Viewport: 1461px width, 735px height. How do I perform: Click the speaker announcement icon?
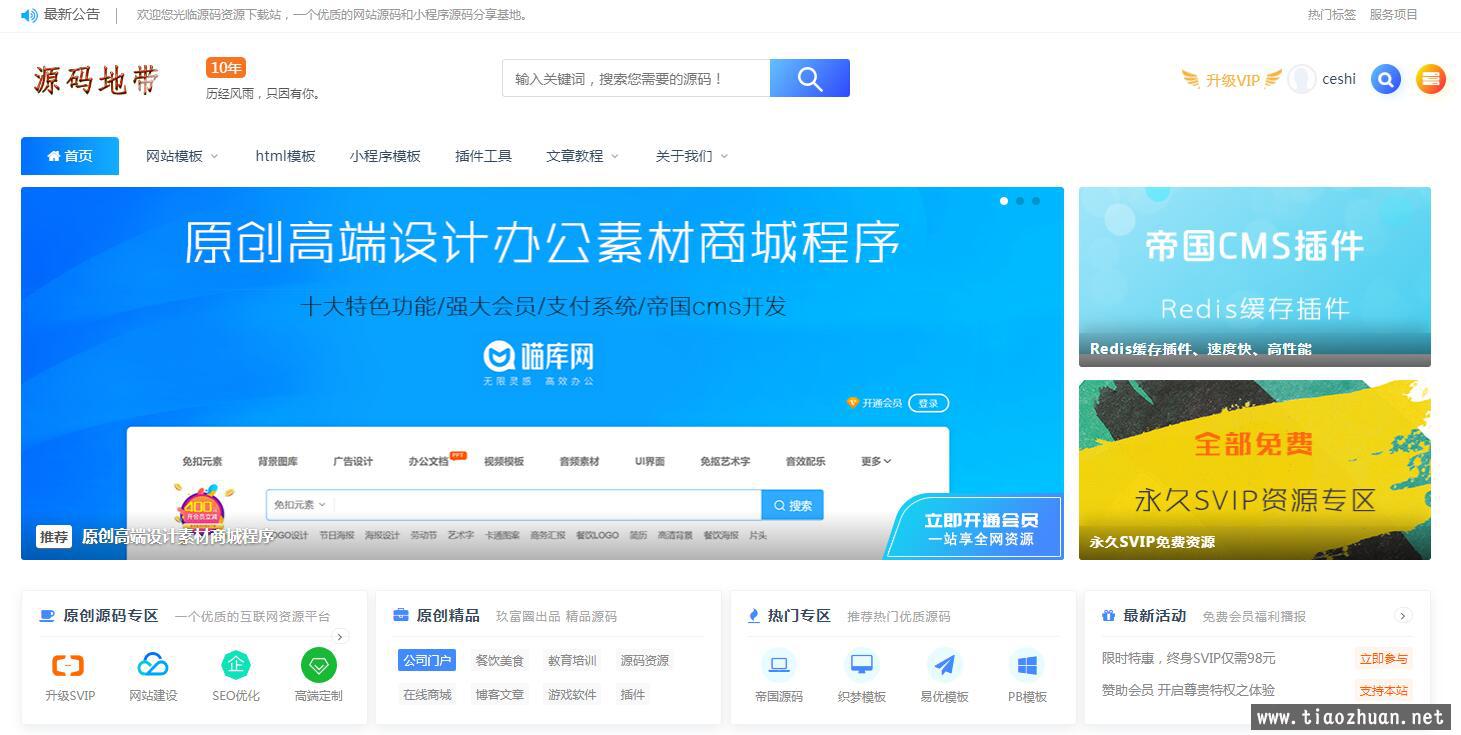(x=29, y=15)
